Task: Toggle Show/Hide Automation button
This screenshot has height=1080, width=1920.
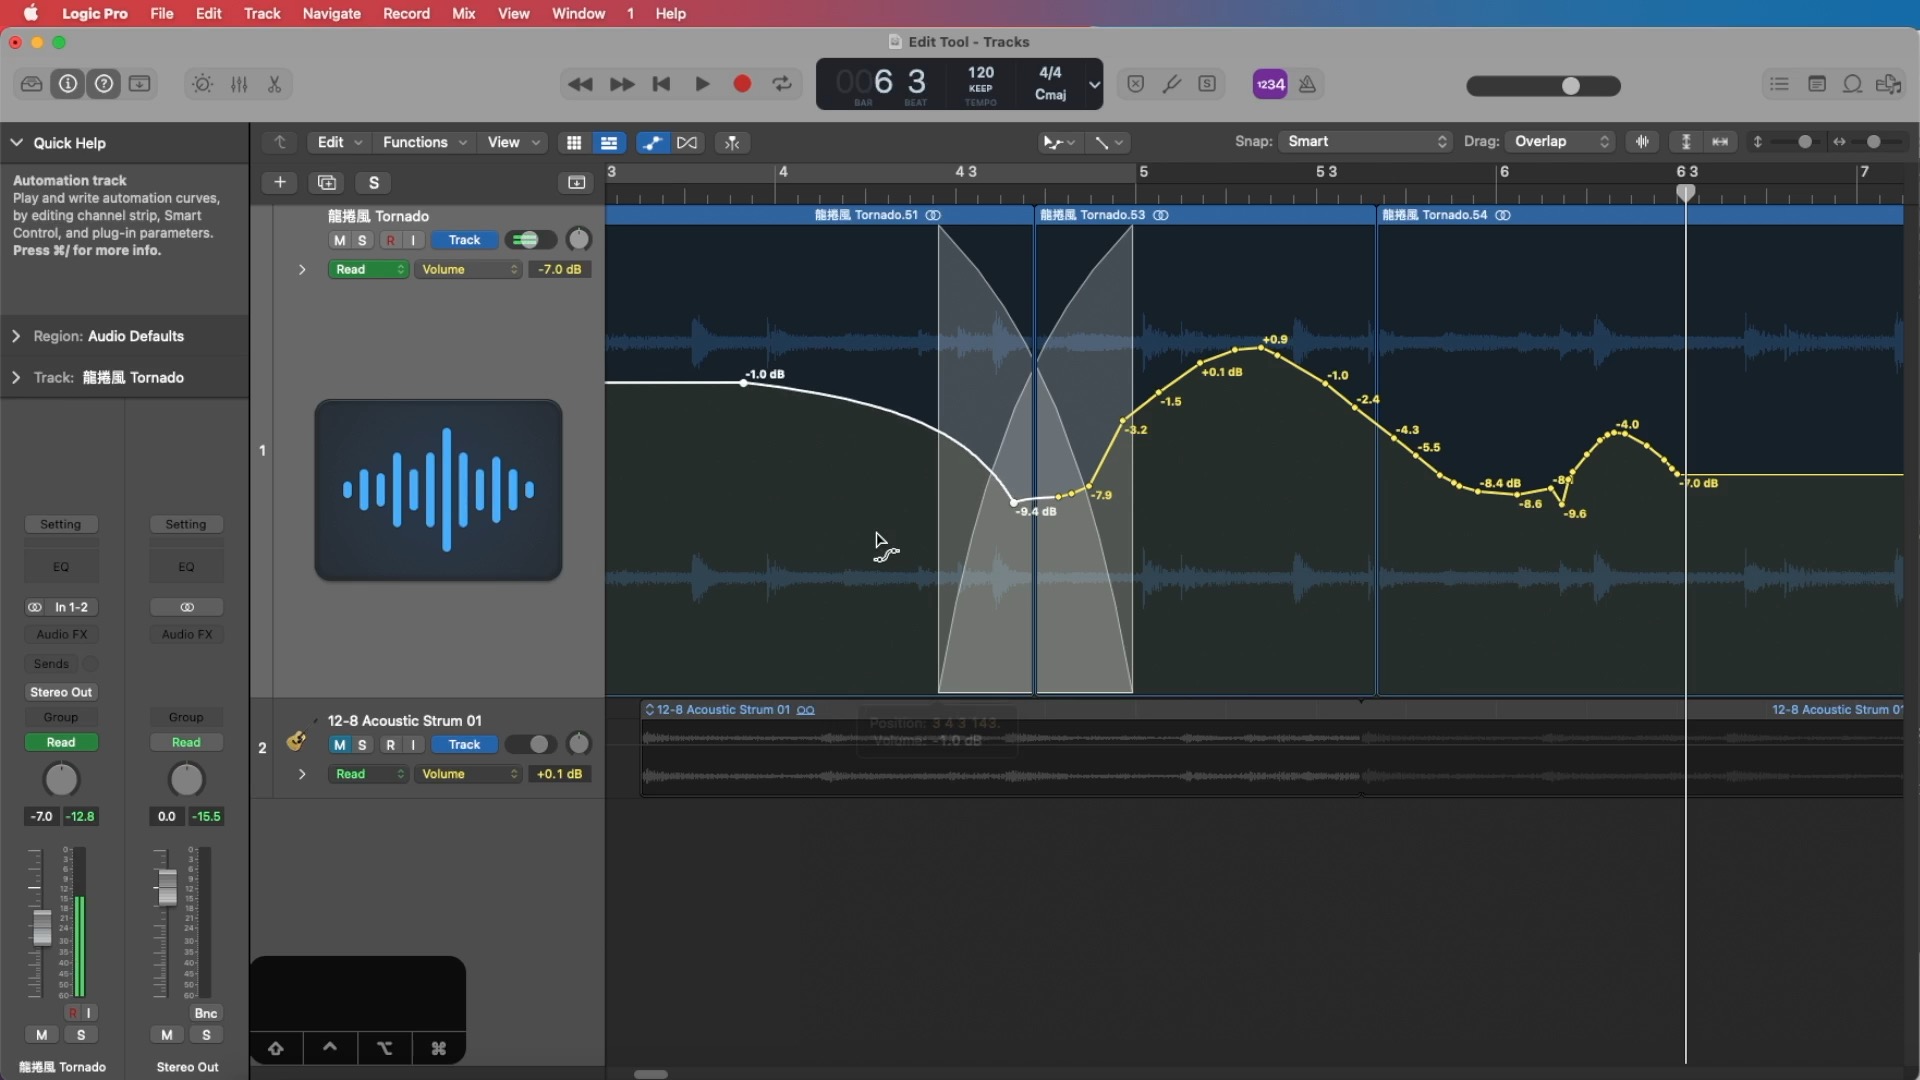Action: (652, 143)
